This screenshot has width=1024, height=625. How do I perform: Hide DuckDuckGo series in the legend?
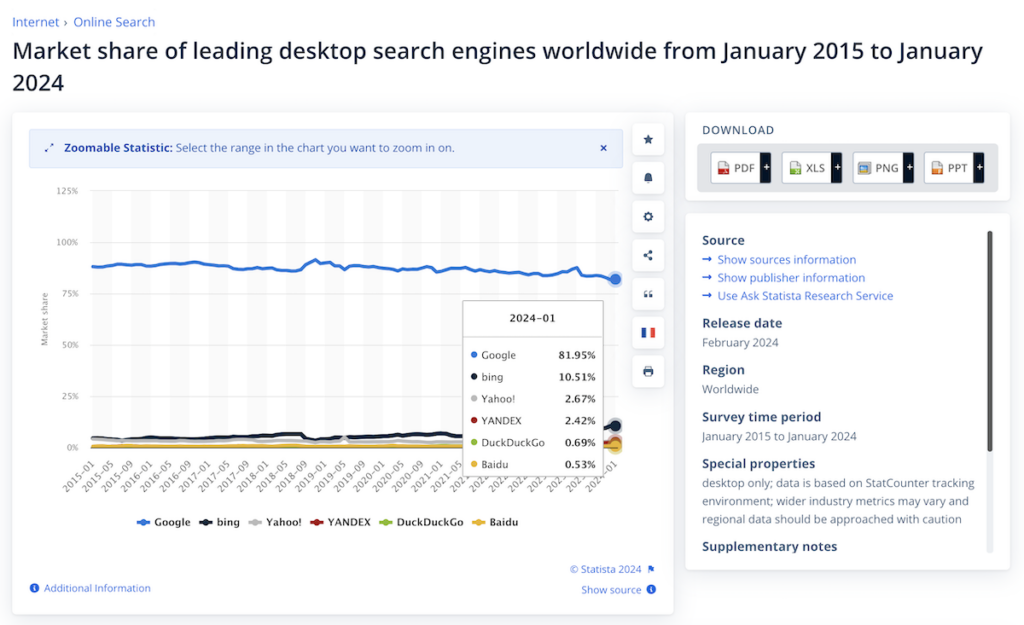pyautogui.click(x=421, y=522)
